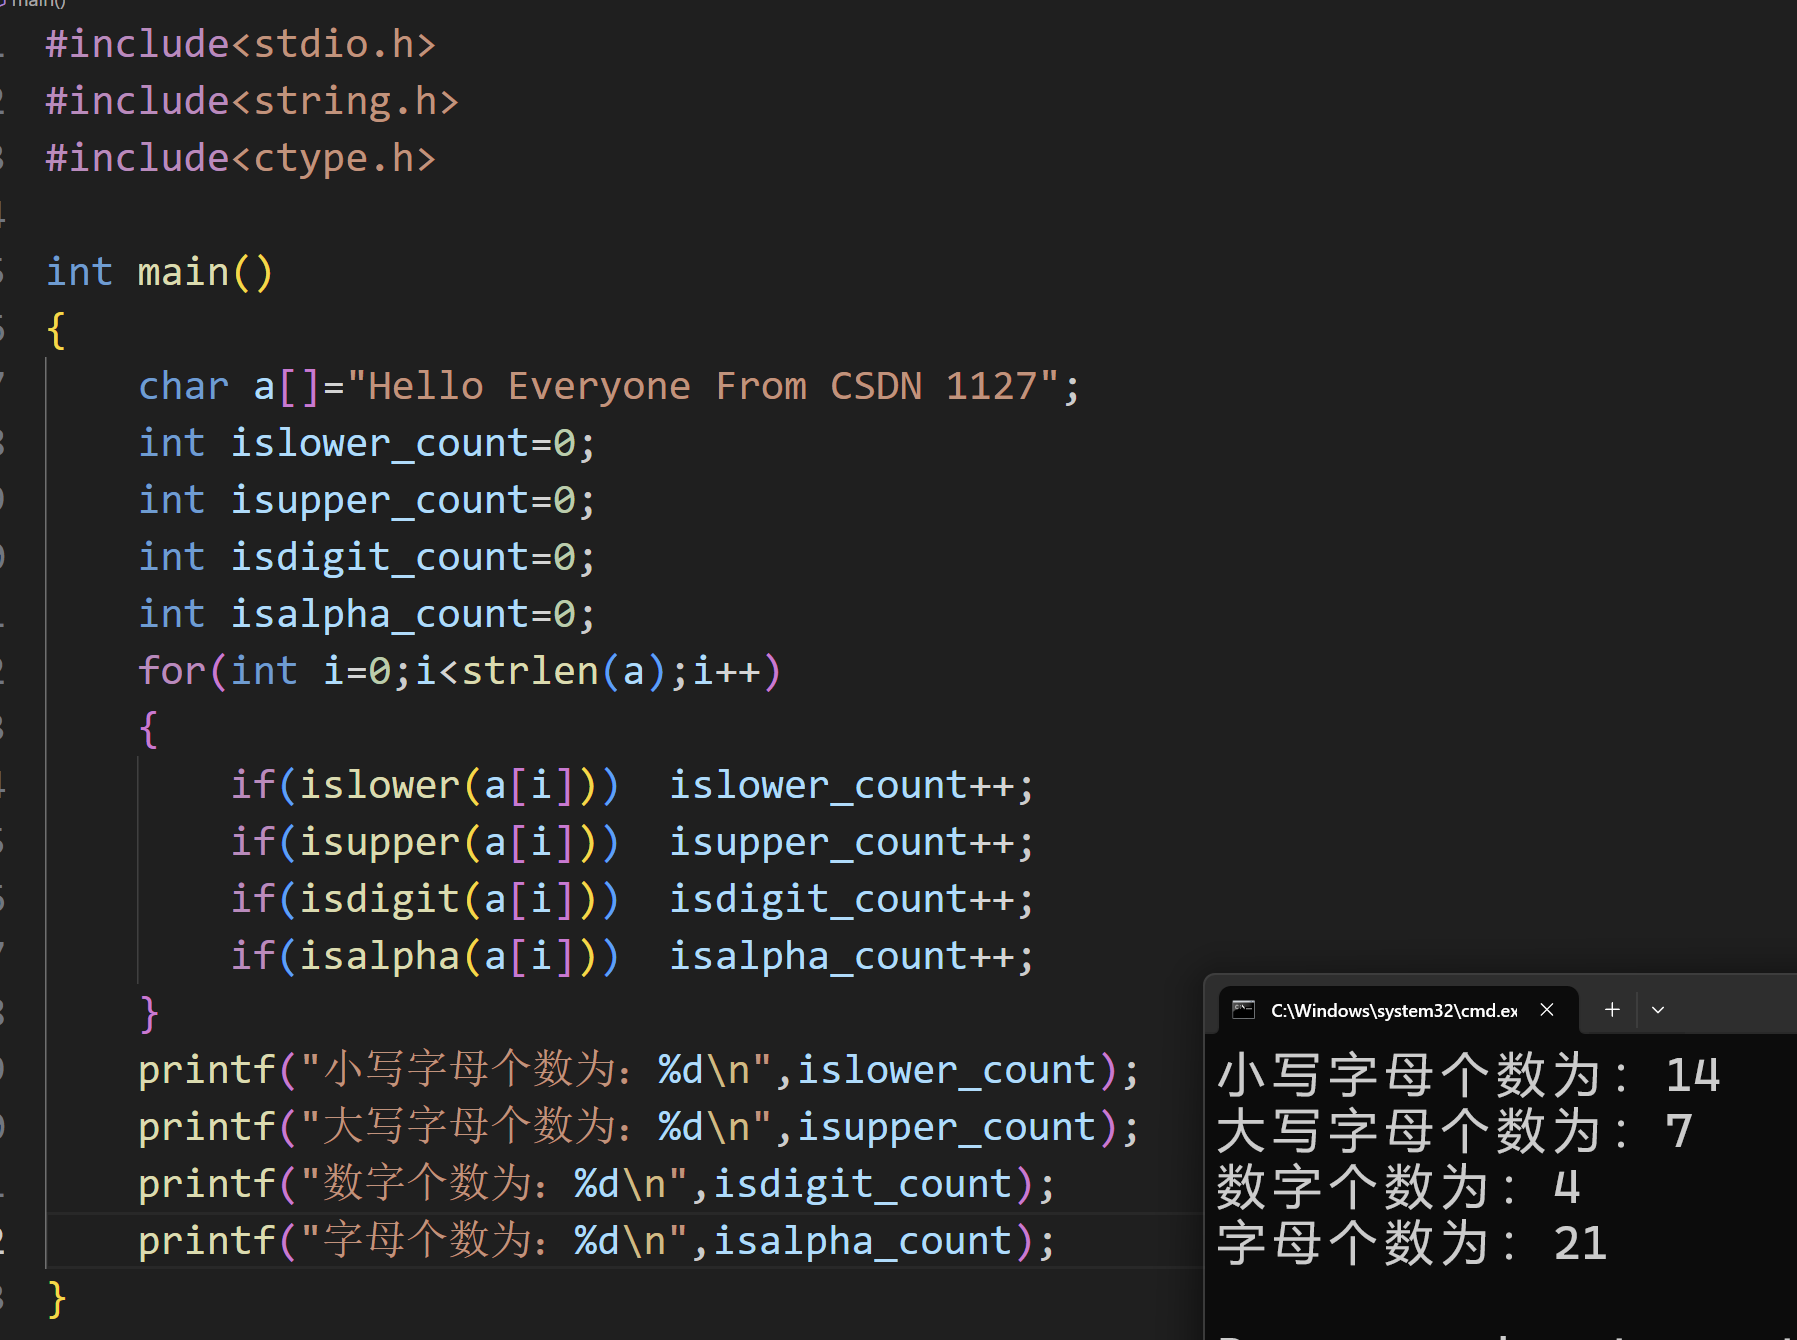The image size is (1797, 1340).
Task: Click the cmd.exe icon on the terminal tab
Action: [1243, 1010]
